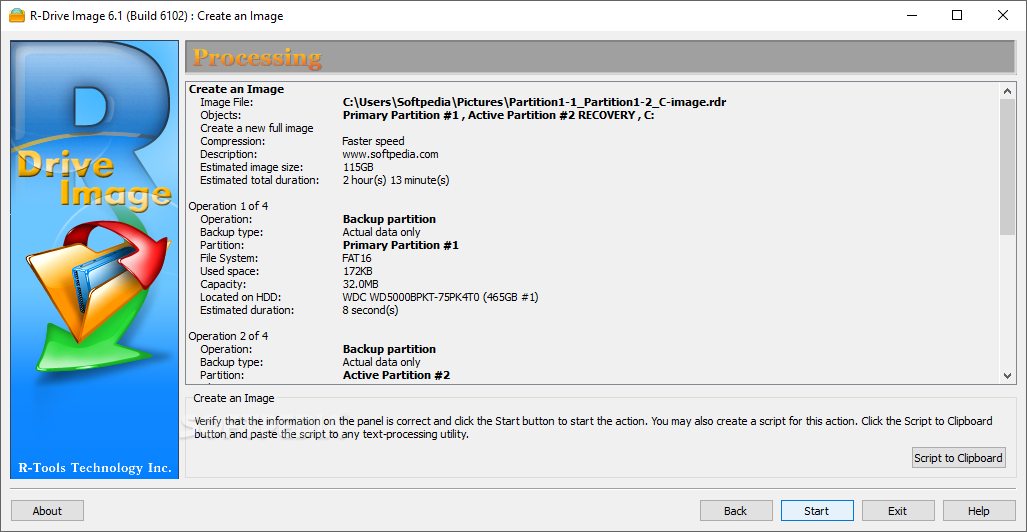1027x532 pixels.
Task: Close the R-Drive Image window
Action: [1003, 16]
